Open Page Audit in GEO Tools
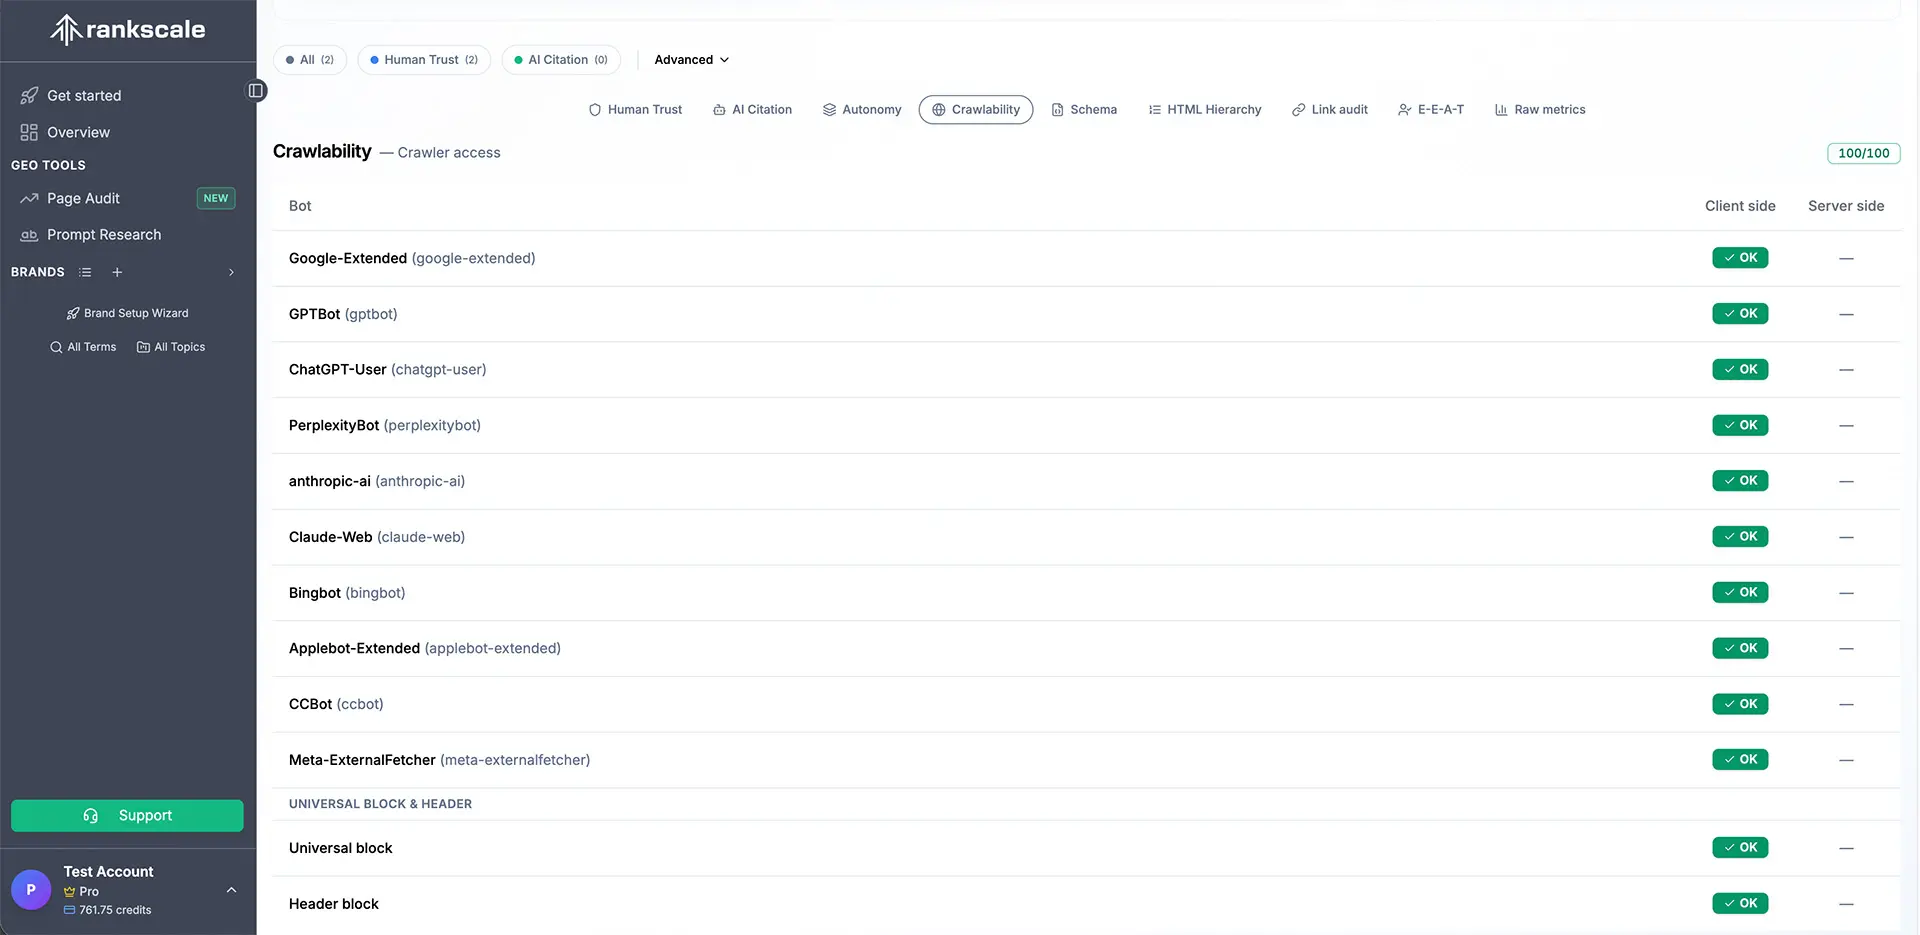1920x935 pixels. click(x=82, y=198)
